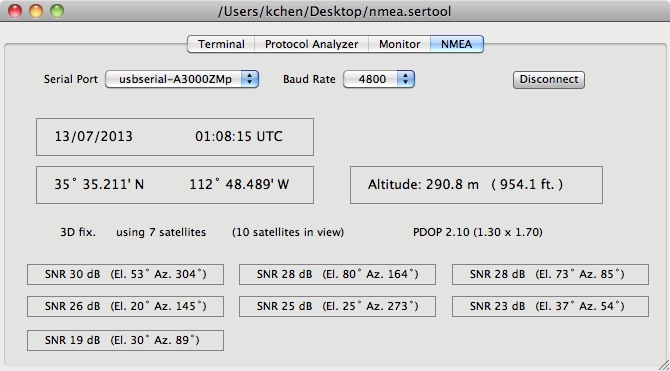Screen dimensions: 670x371
Task: Click satellite entry with Az. 164°
Action: 337,274
